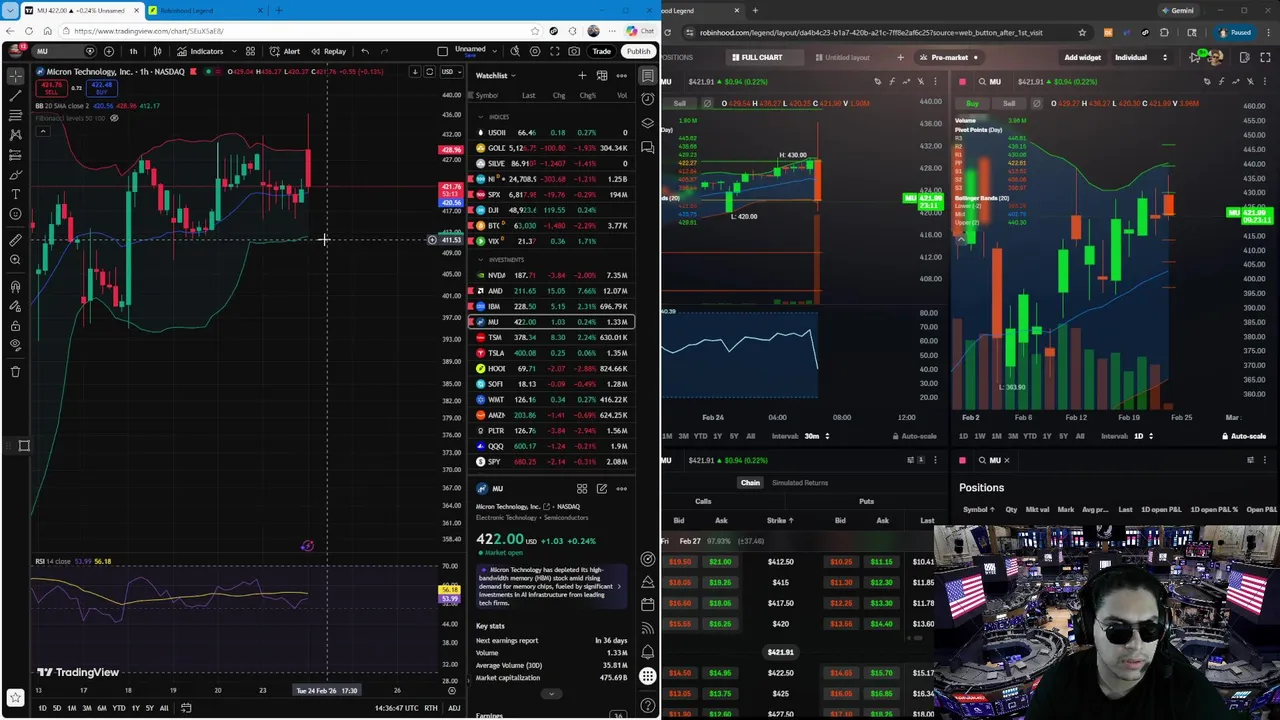Open TradingView chart settings gear
The image size is (1280, 720).
click(535, 51)
